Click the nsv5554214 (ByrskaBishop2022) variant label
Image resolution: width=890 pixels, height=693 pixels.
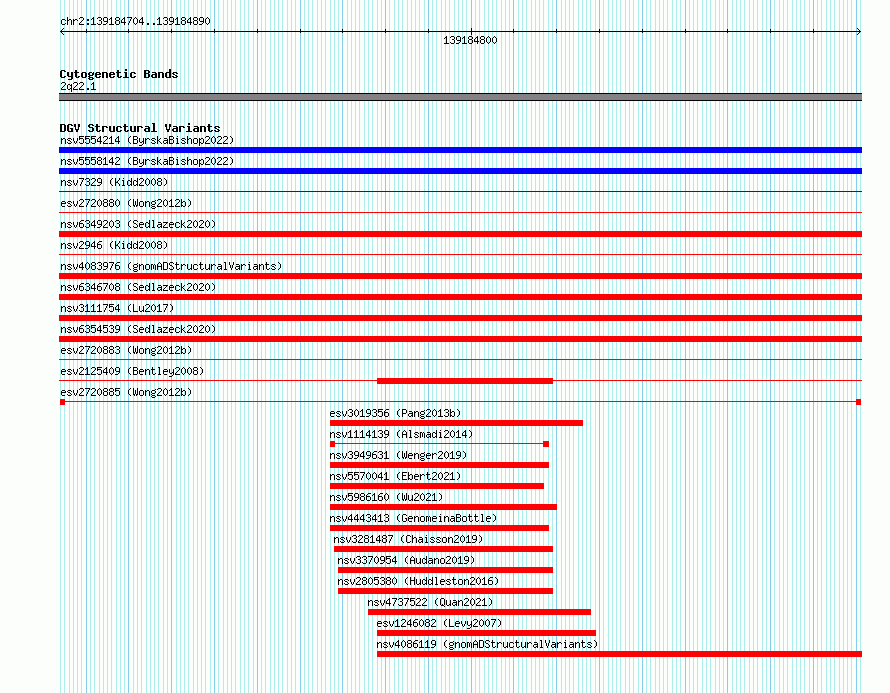point(147,140)
